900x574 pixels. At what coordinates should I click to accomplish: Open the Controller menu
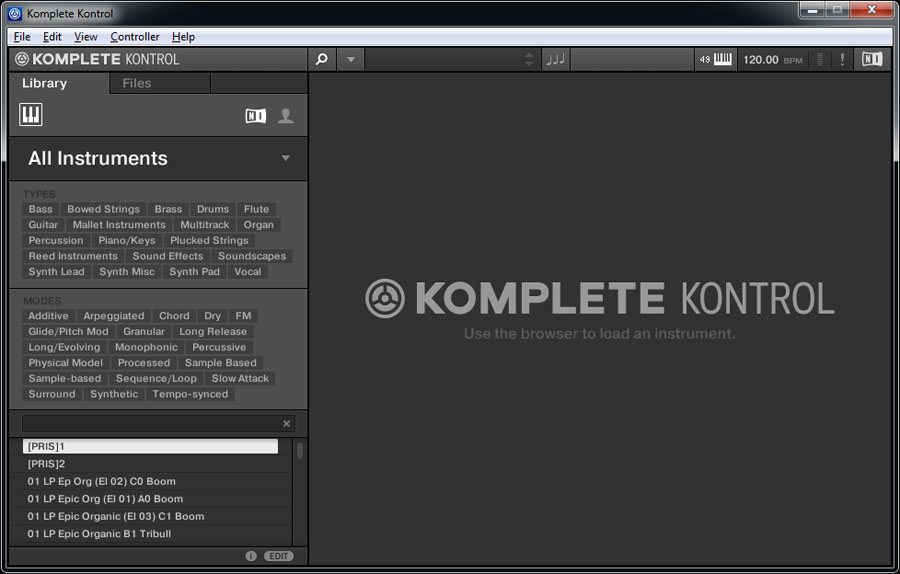pyautogui.click(x=134, y=37)
